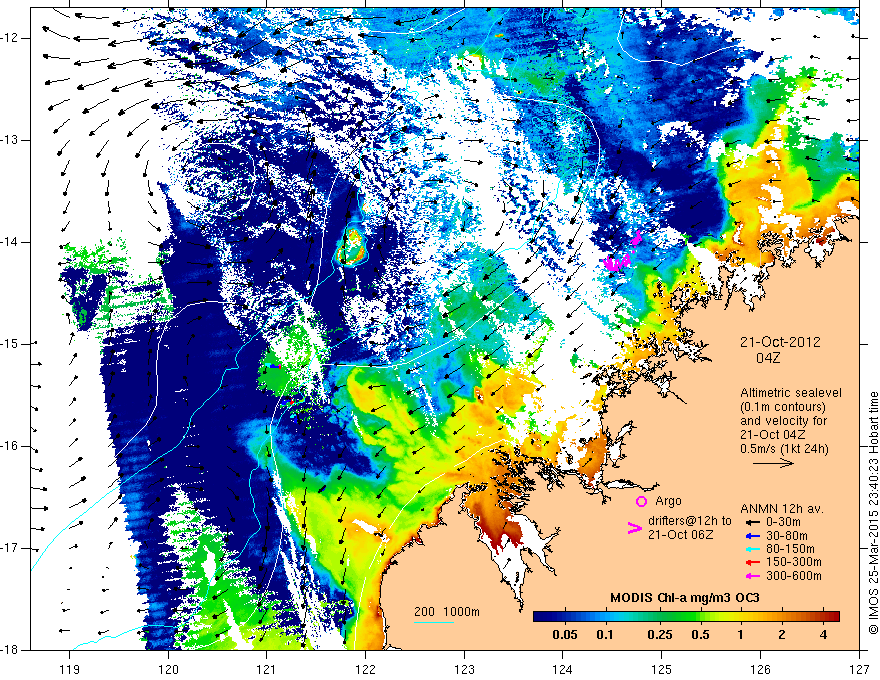Image resolution: width=880 pixels, height=680 pixels.
Task: Click the time label 04Z
Action: [x=768, y=358]
